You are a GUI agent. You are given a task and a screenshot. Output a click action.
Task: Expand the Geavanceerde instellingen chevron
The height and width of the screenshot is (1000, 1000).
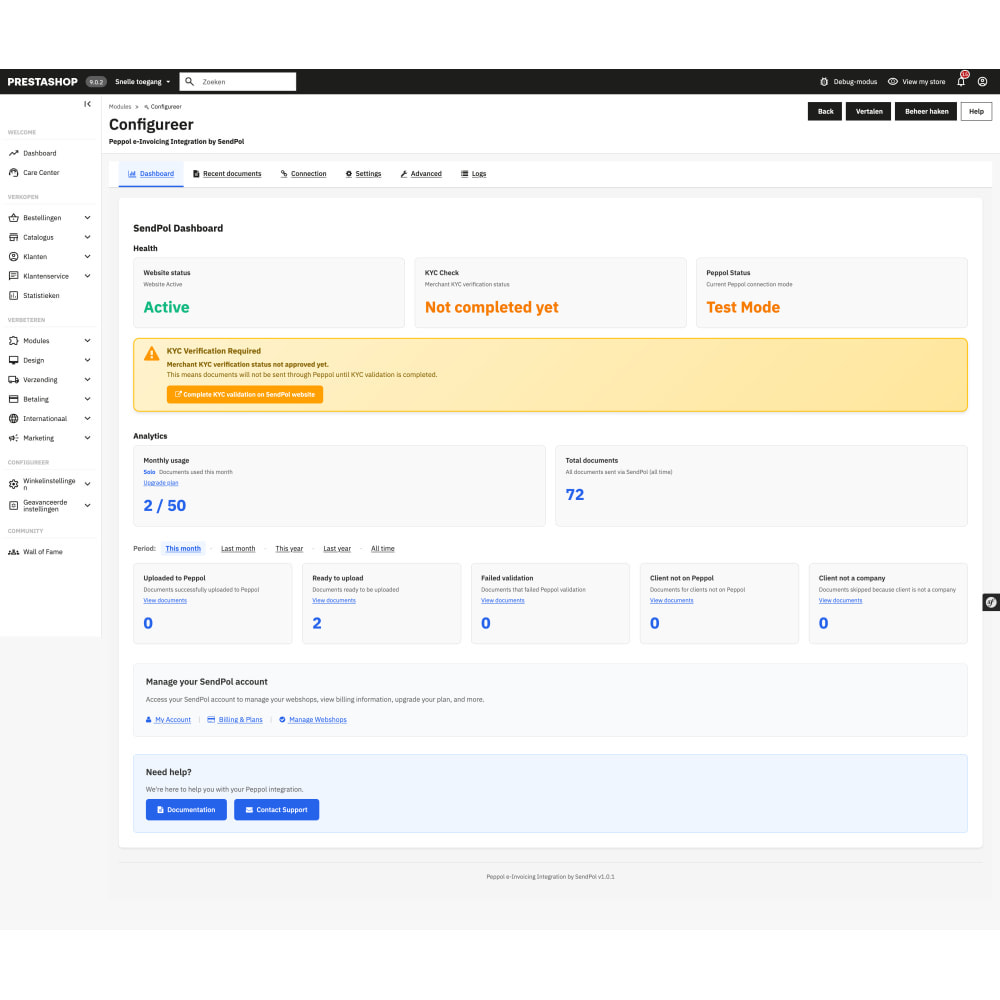87,506
